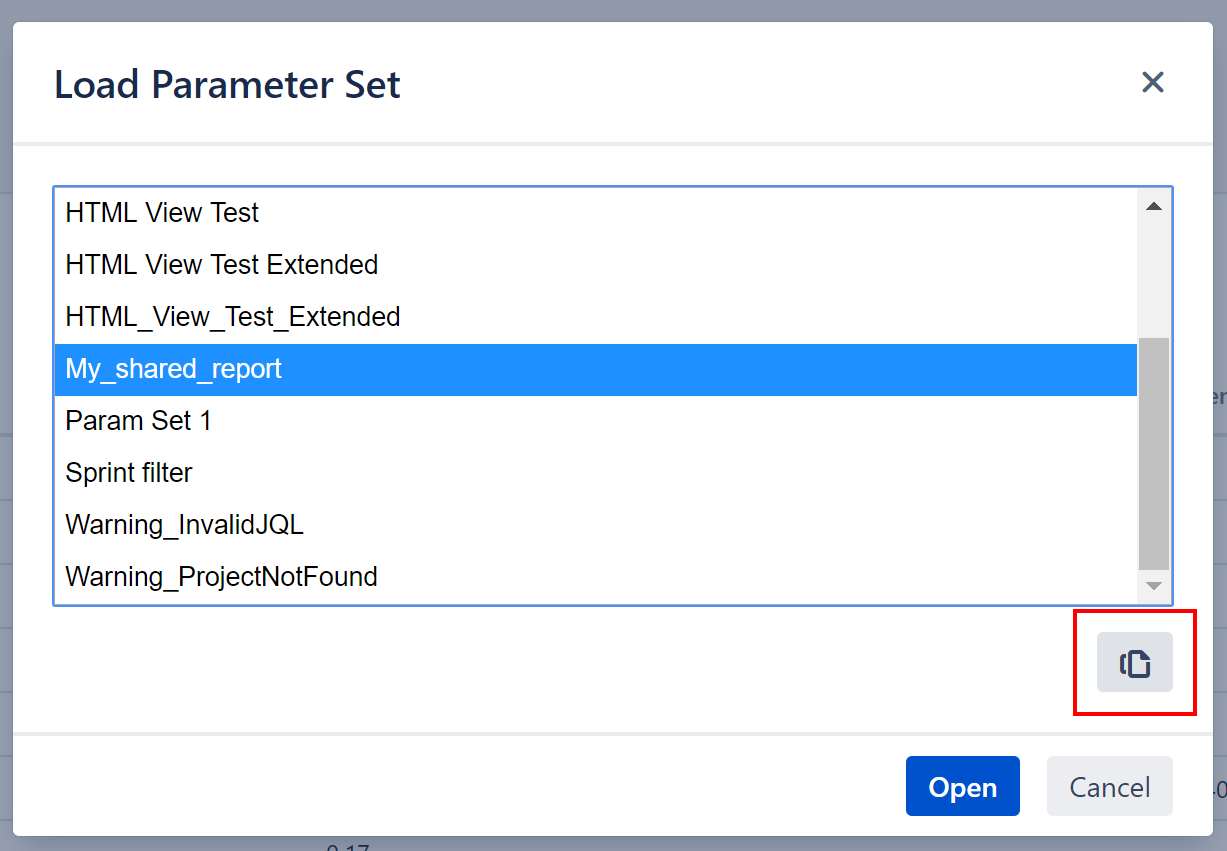Select the Warning_InvalidJQL entry
This screenshot has height=851, width=1227.
click(184, 525)
